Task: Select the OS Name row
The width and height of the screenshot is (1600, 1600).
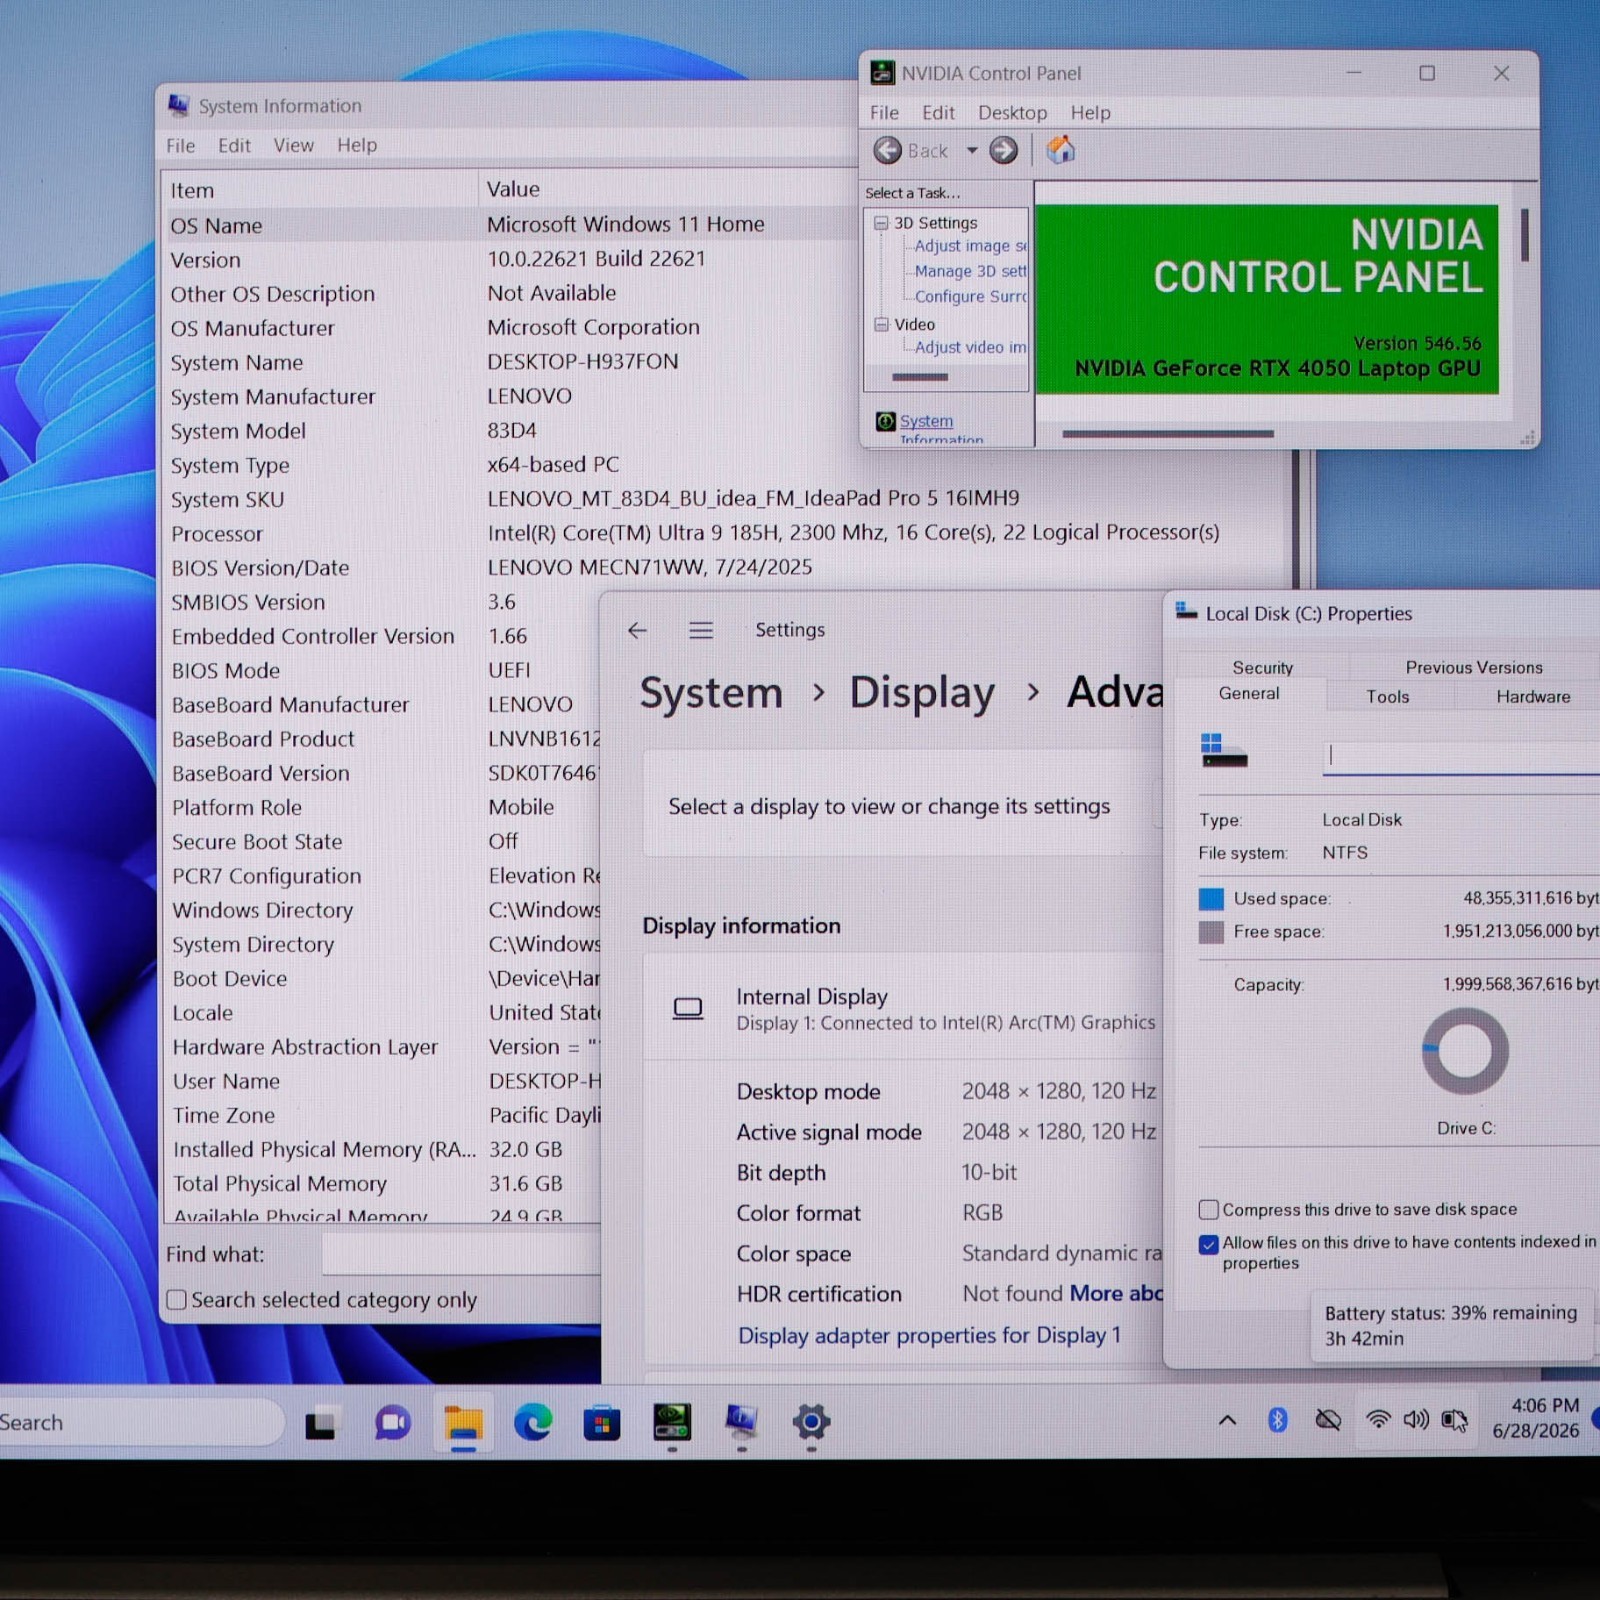Action: point(510,225)
